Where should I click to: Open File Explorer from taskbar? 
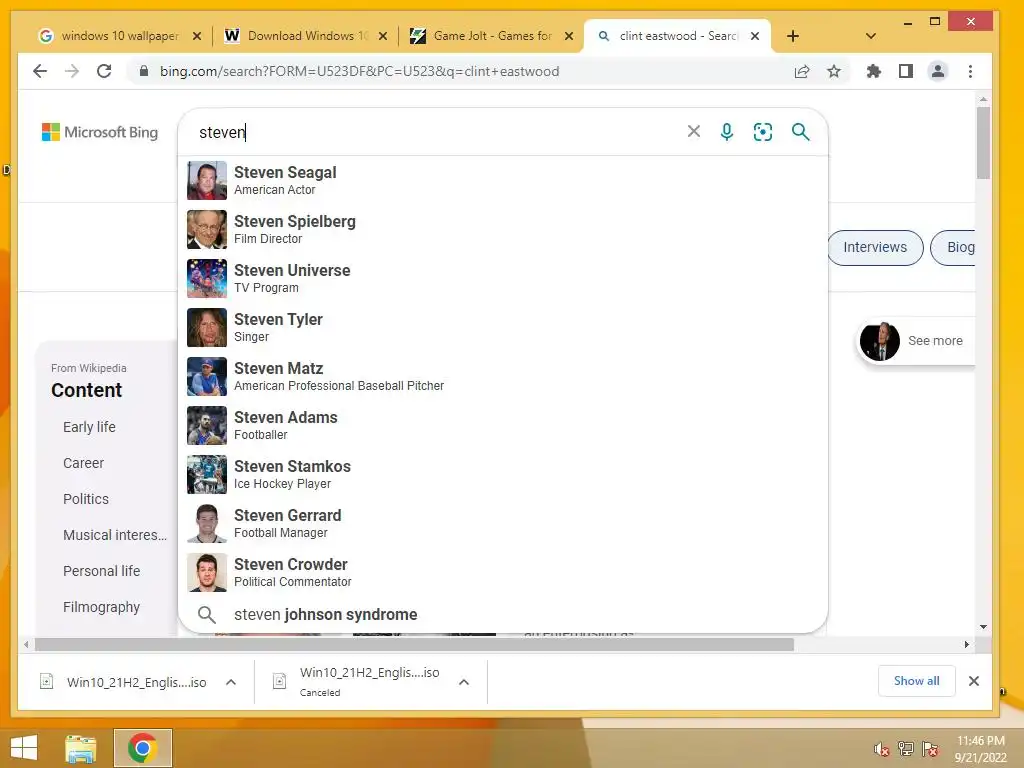coord(80,748)
